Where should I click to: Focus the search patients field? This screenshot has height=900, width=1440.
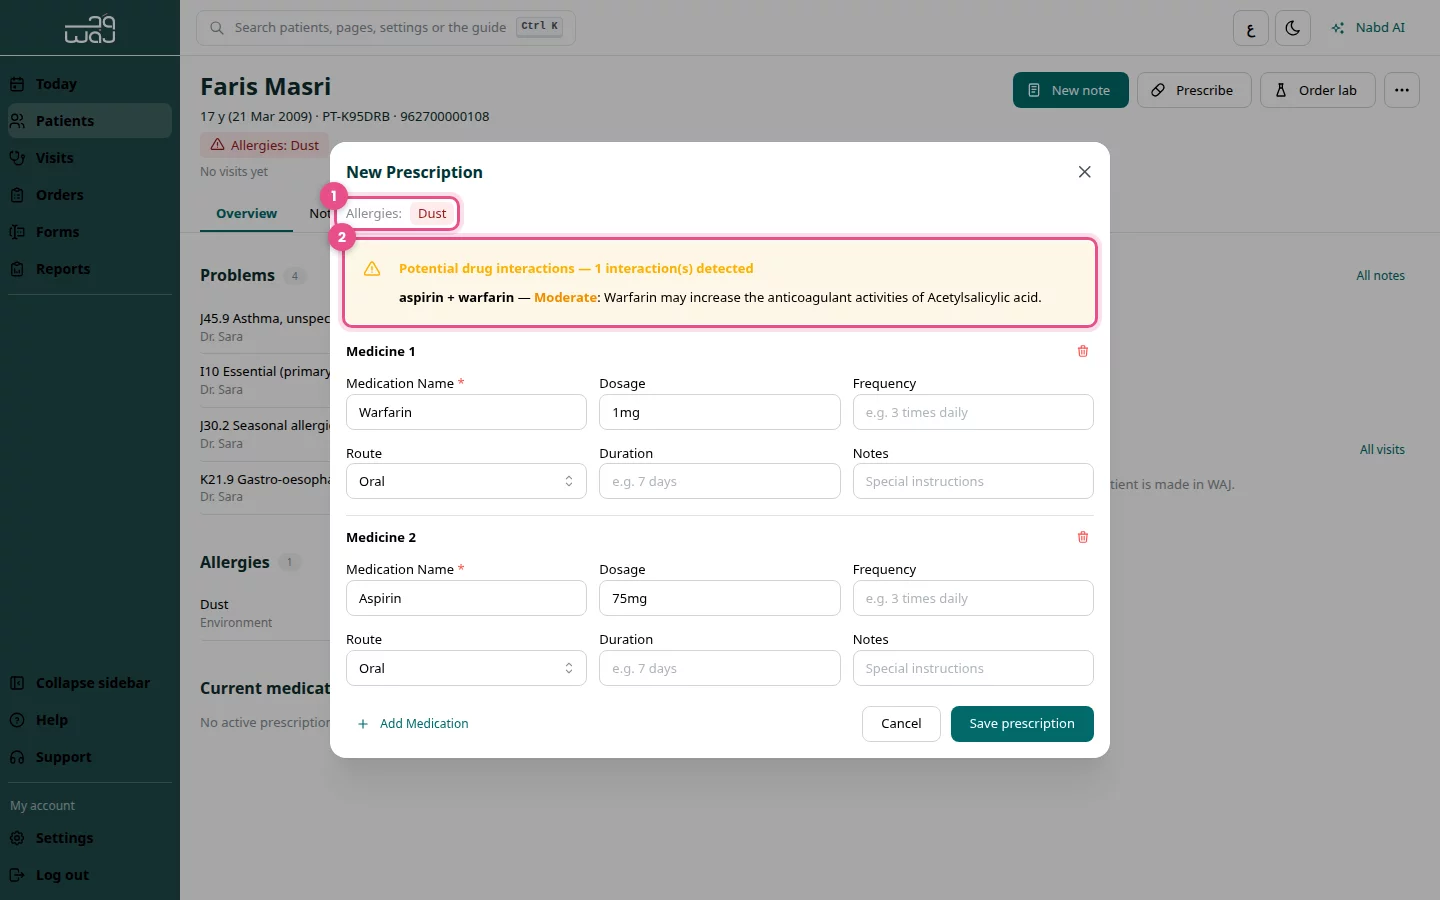click(386, 28)
